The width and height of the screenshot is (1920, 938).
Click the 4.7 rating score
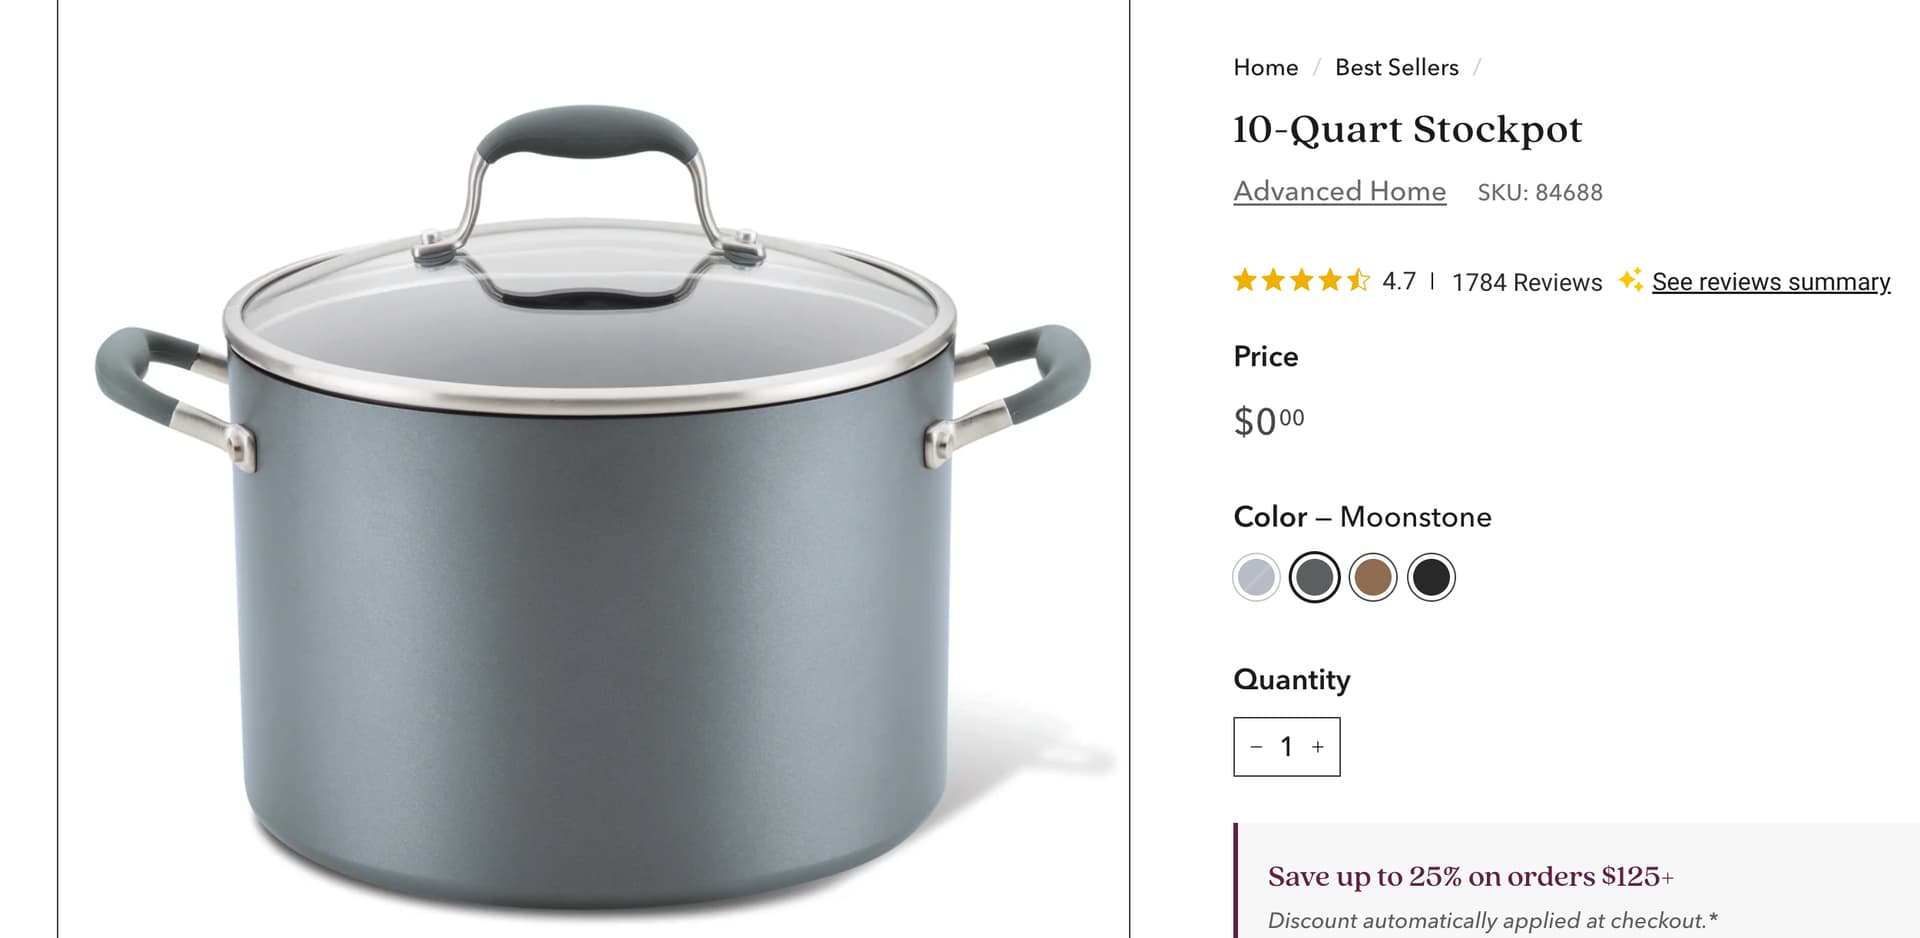pyautogui.click(x=1399, y=281)
